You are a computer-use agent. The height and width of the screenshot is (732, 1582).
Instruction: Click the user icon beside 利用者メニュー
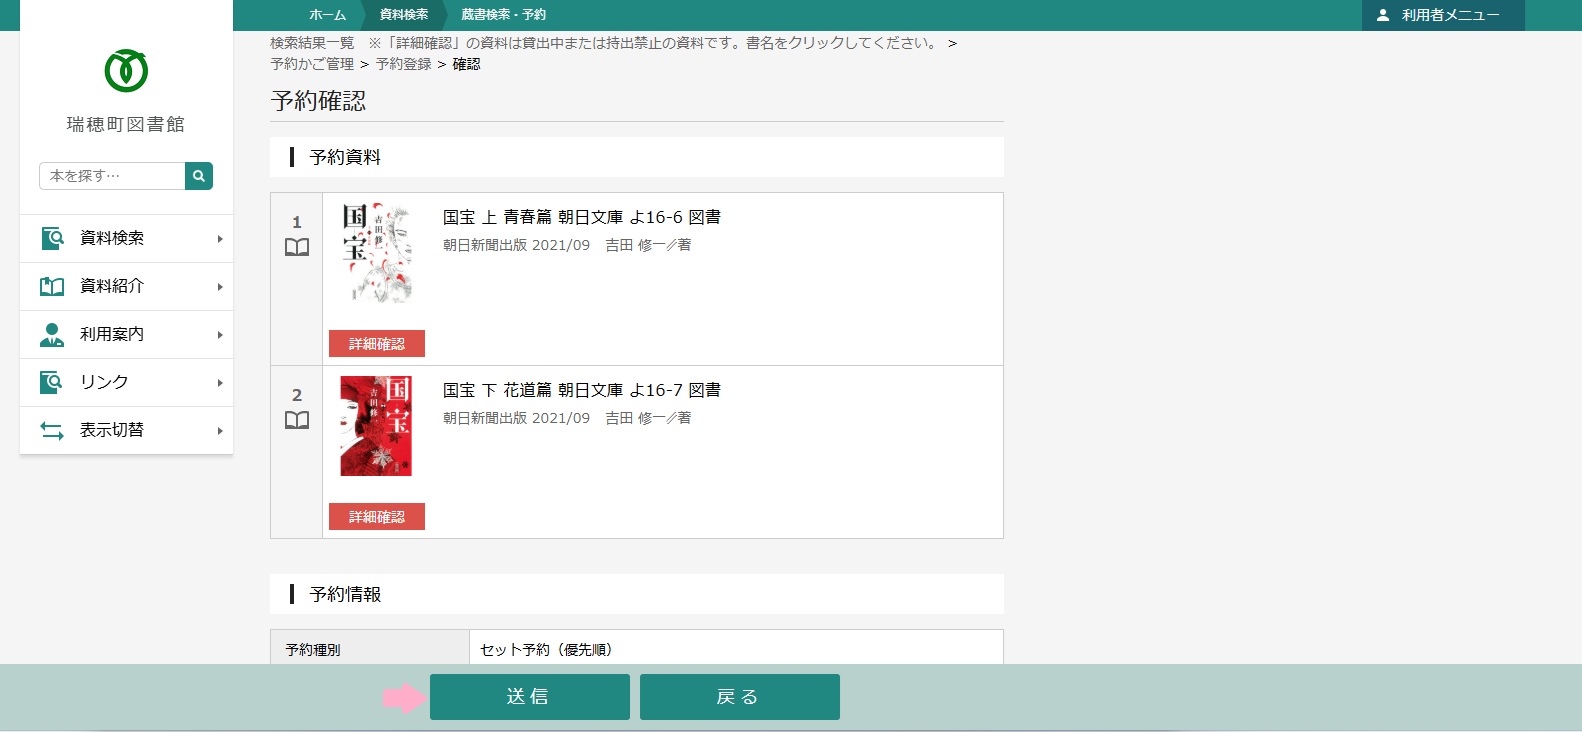pos(1383,15)
